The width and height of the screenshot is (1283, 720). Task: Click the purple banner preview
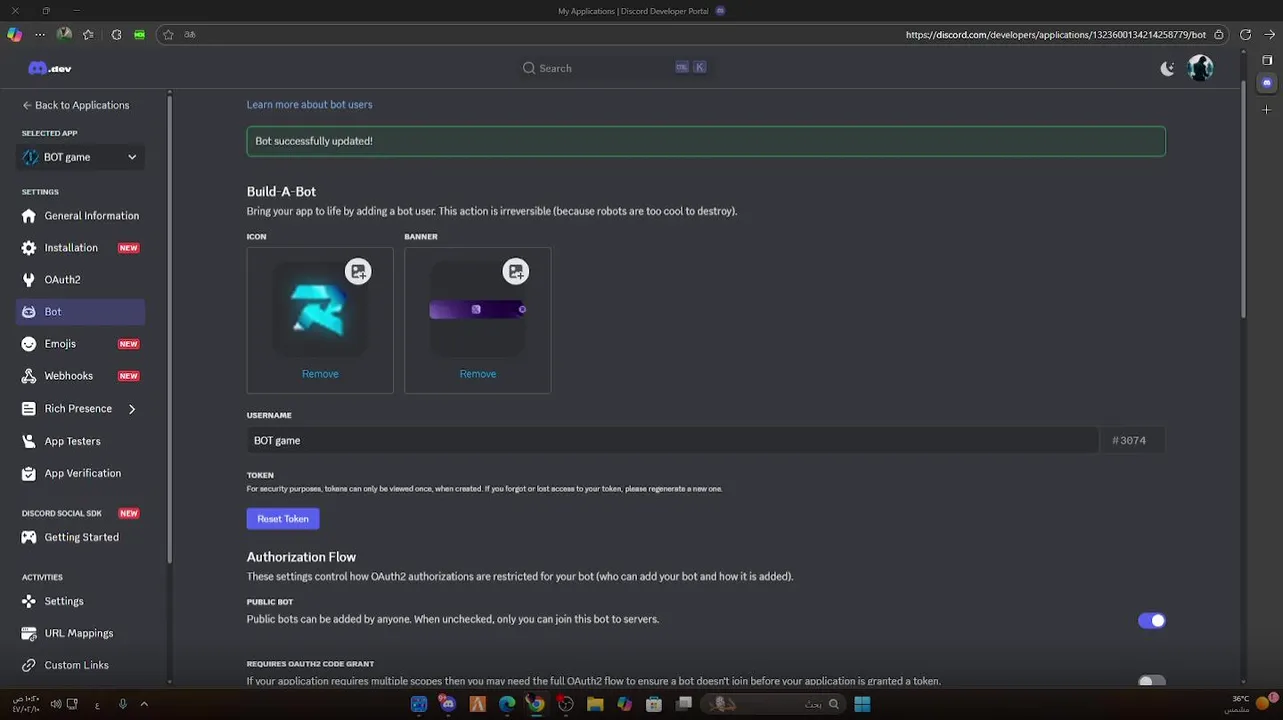478,310
